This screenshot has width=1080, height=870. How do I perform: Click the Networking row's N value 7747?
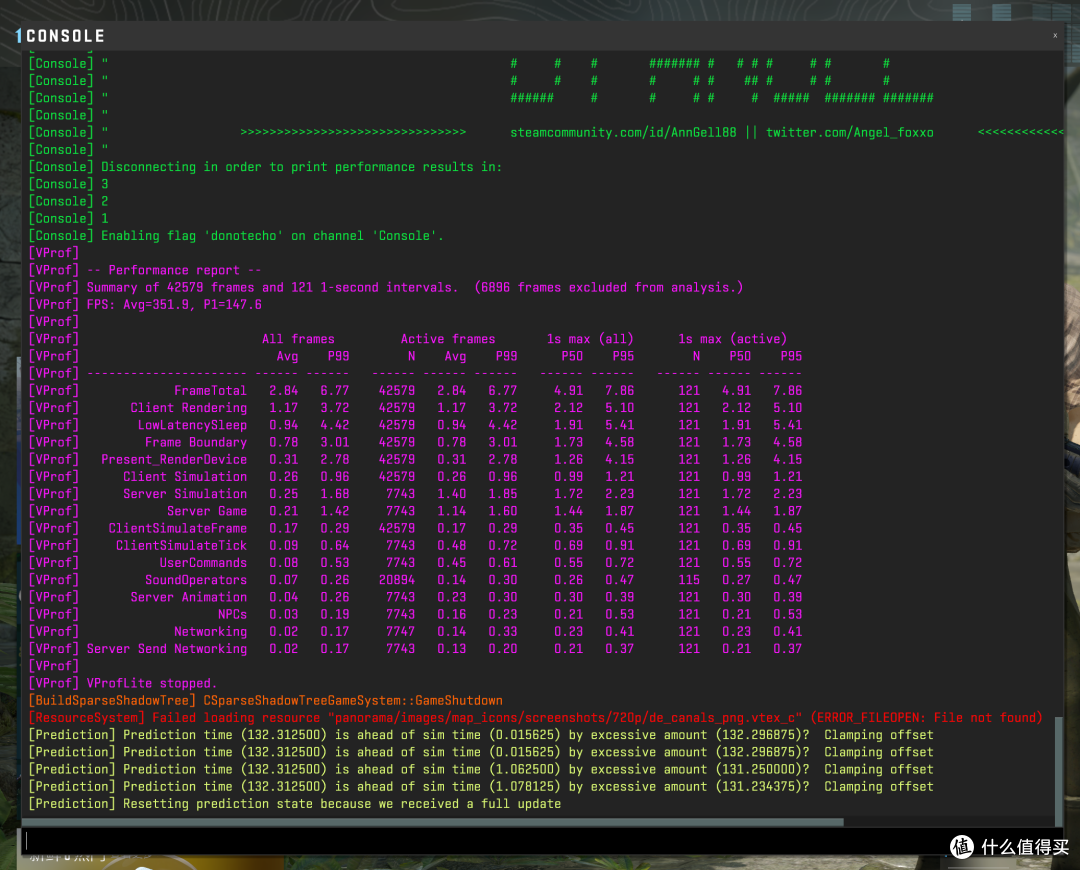(x=400, y=632)
